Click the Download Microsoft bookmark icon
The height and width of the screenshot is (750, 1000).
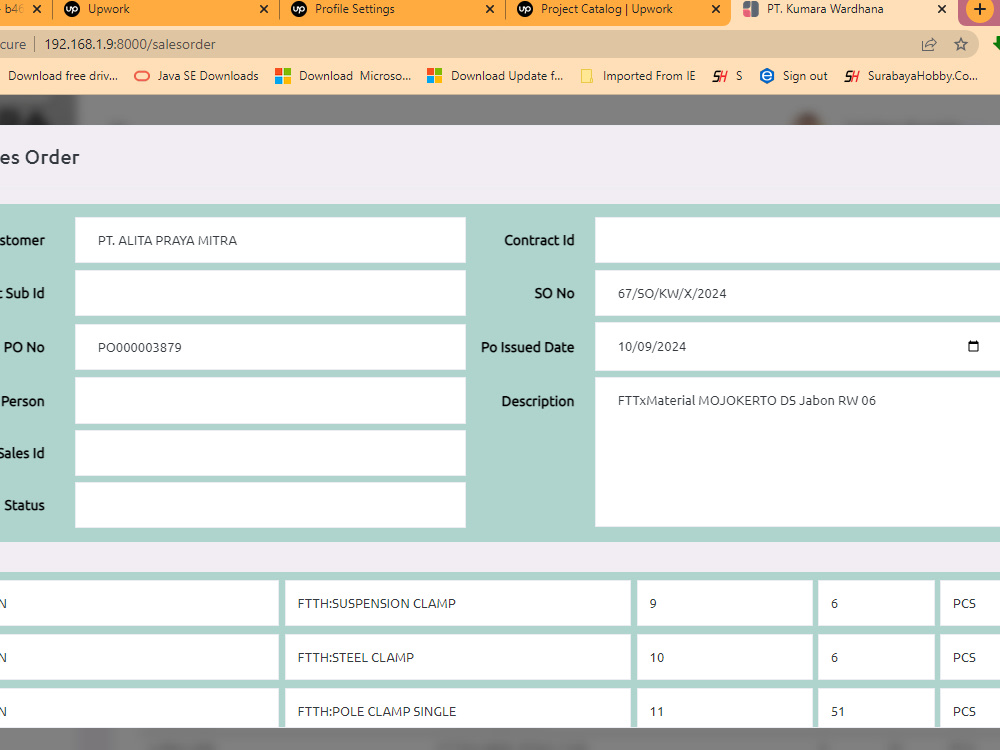coord(281,75)
